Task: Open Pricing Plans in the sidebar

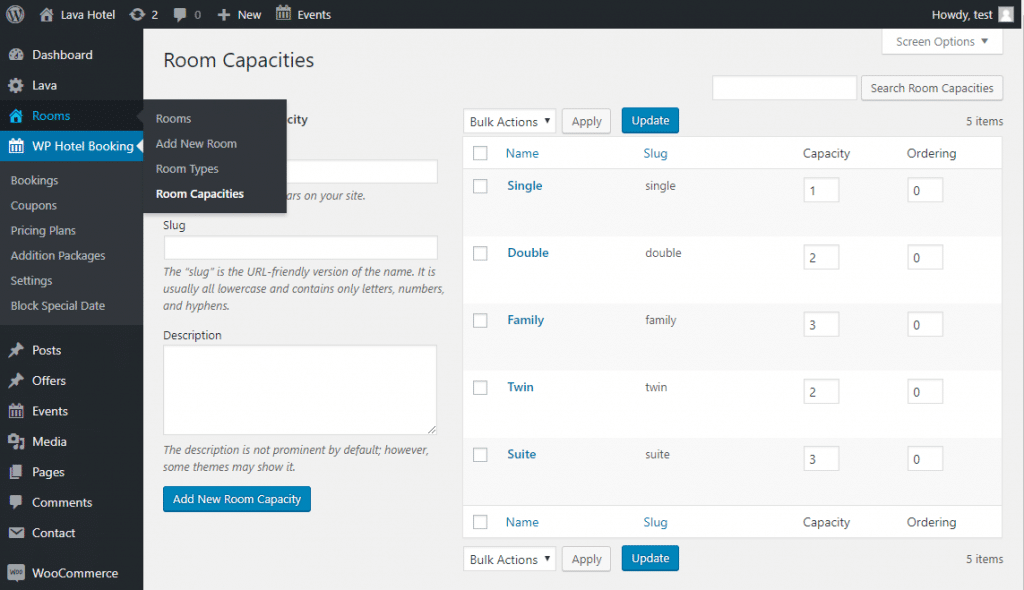Action: click(x=43, y=231)
